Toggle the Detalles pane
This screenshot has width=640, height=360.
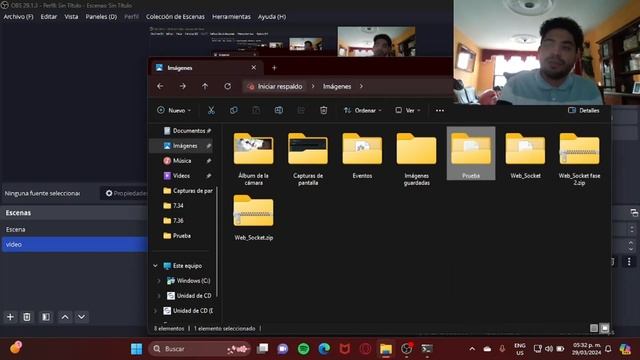(584, 110)
